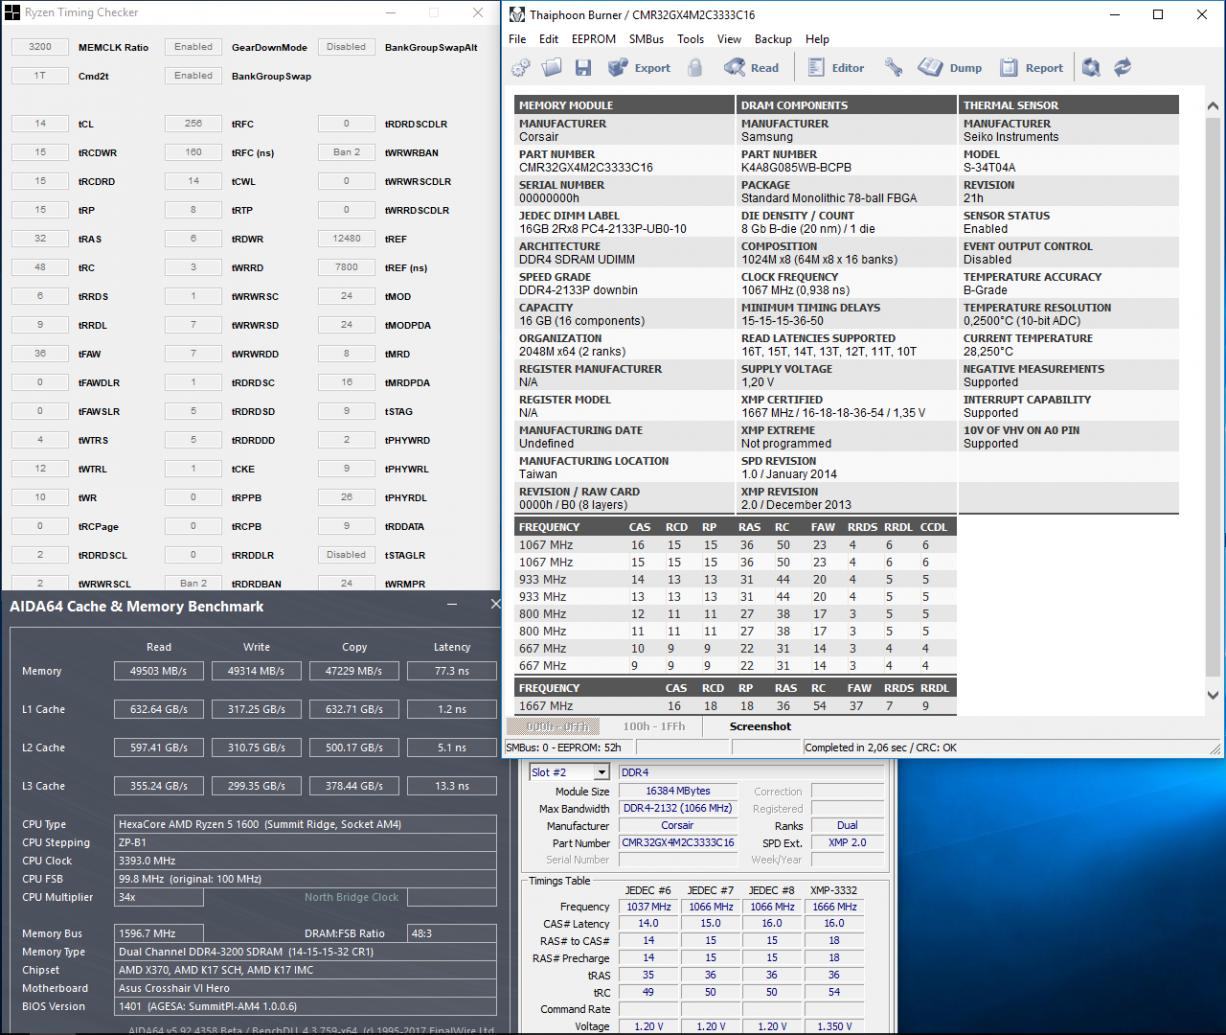Click the tCL value field
This screenshot has width=1226, height=1035.
41,124
